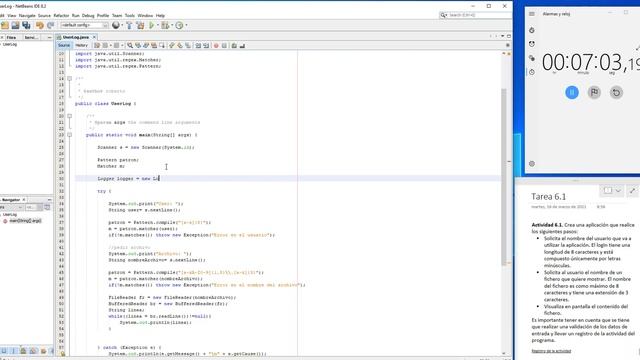Open the Run Project dropdown arrow

[x=158, y=25]
